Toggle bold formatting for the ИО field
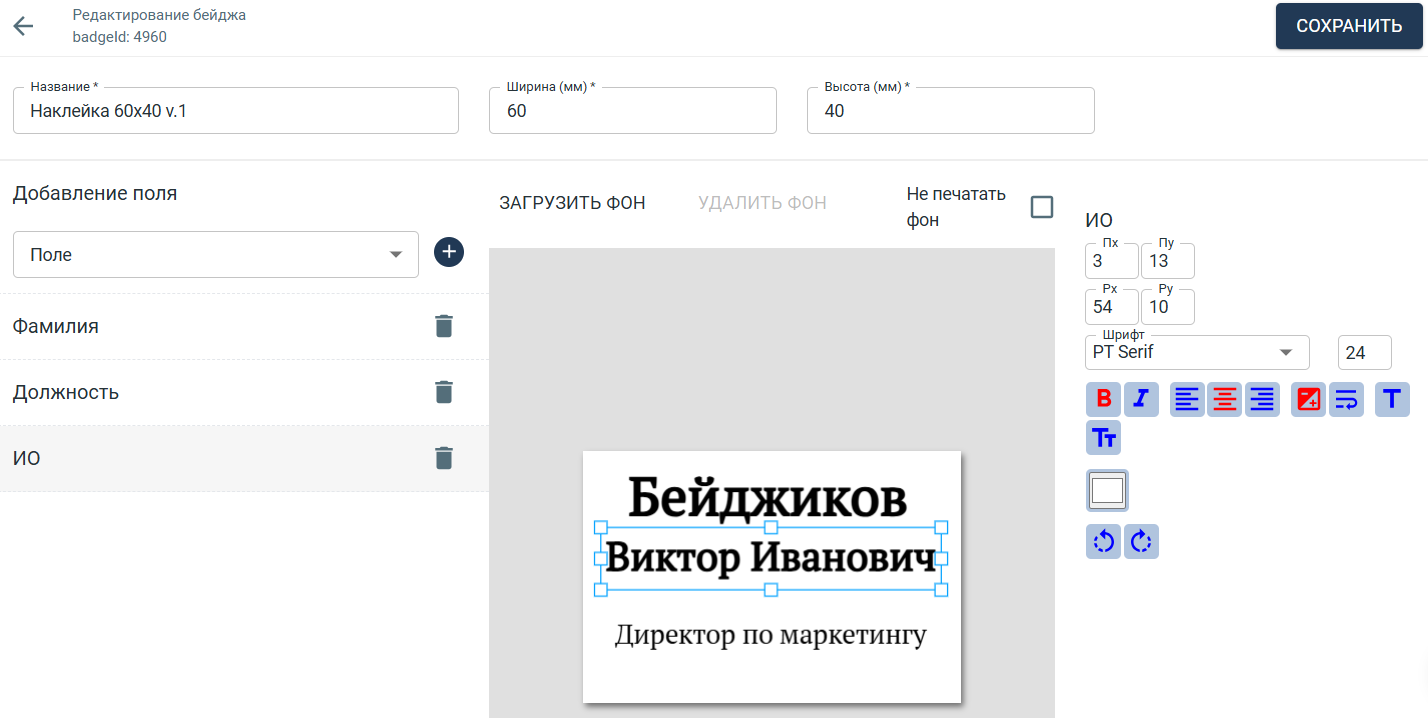This screenshot has width=1428, height=718. (1103, 399)
